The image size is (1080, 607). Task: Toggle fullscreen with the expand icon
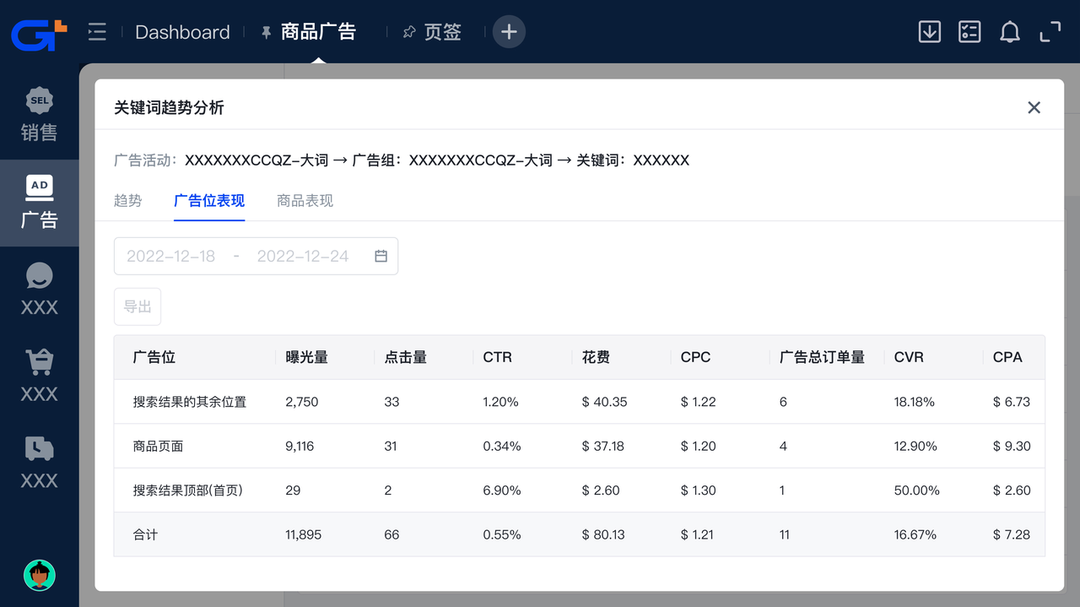[1050, 32]
